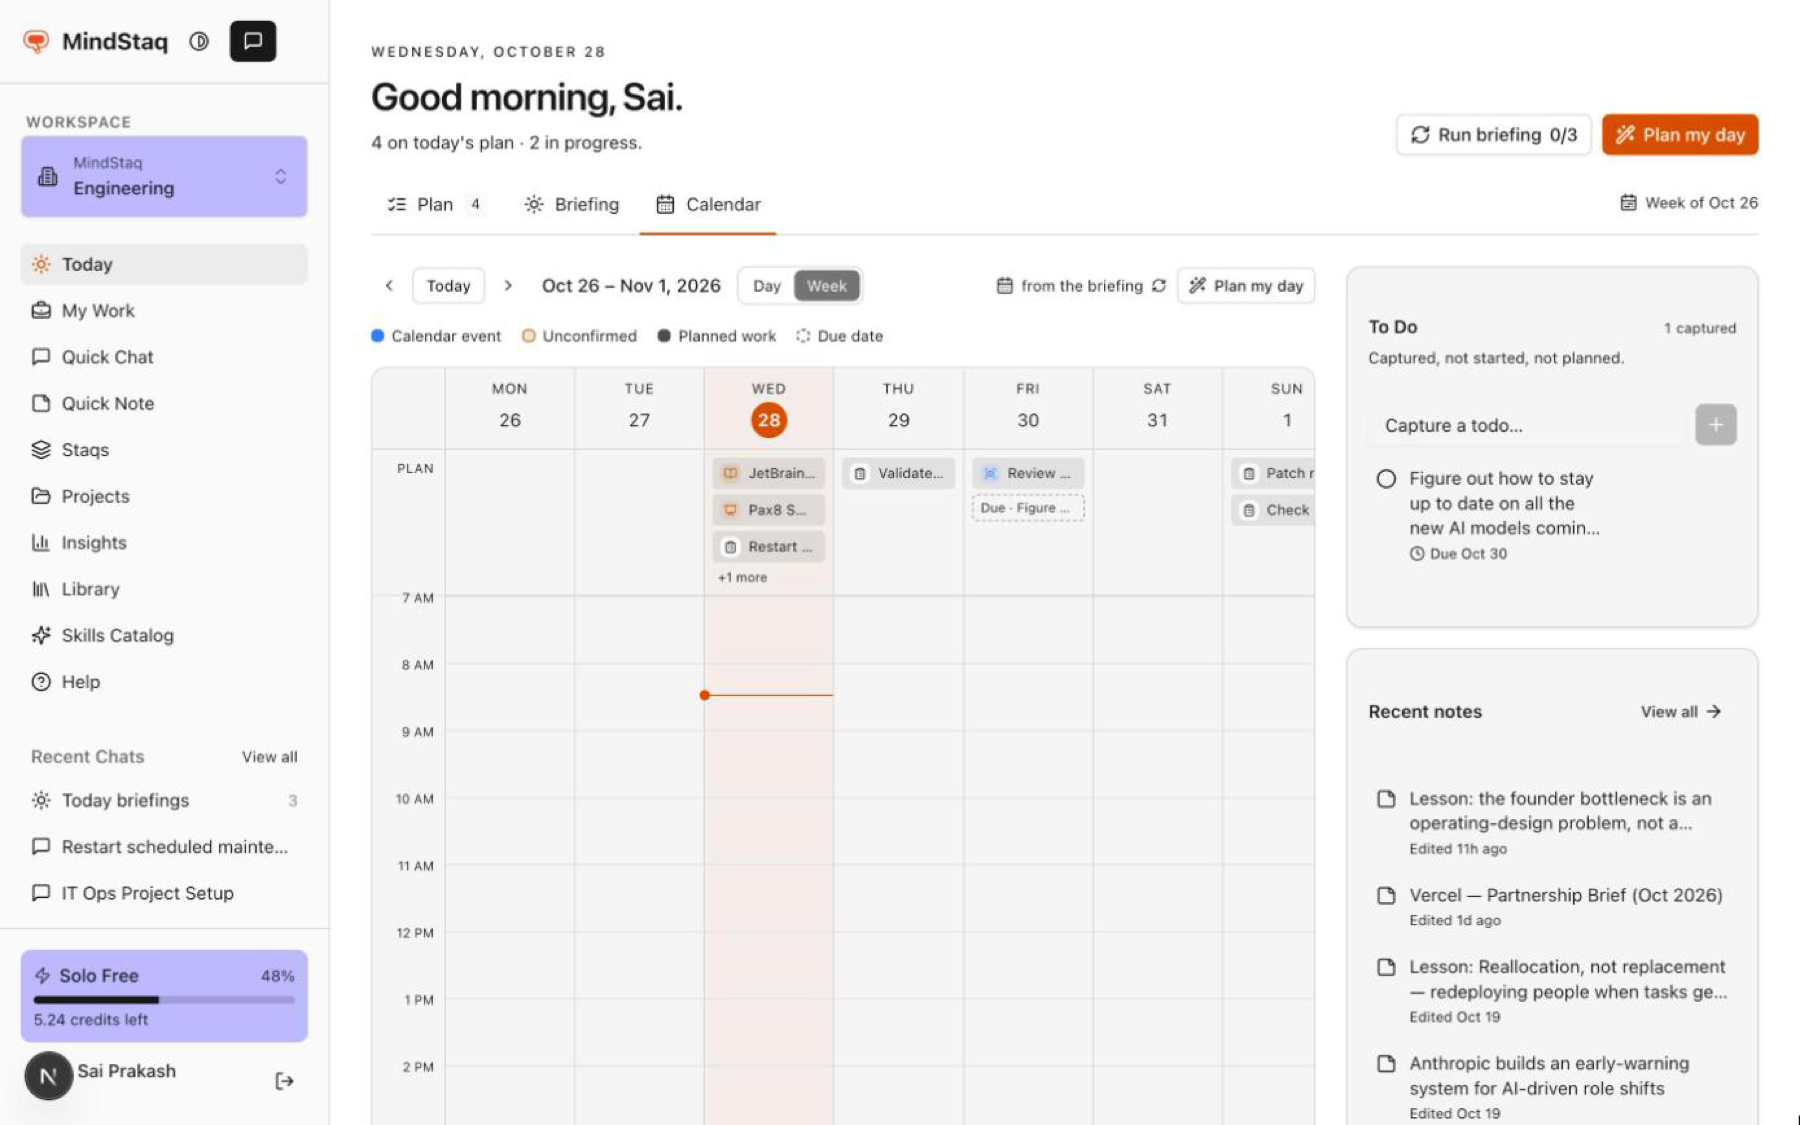Click the add todo plus button
Image resolution: width=1800 pixels, height=1125 pixels.
(x=1716, y=425)
